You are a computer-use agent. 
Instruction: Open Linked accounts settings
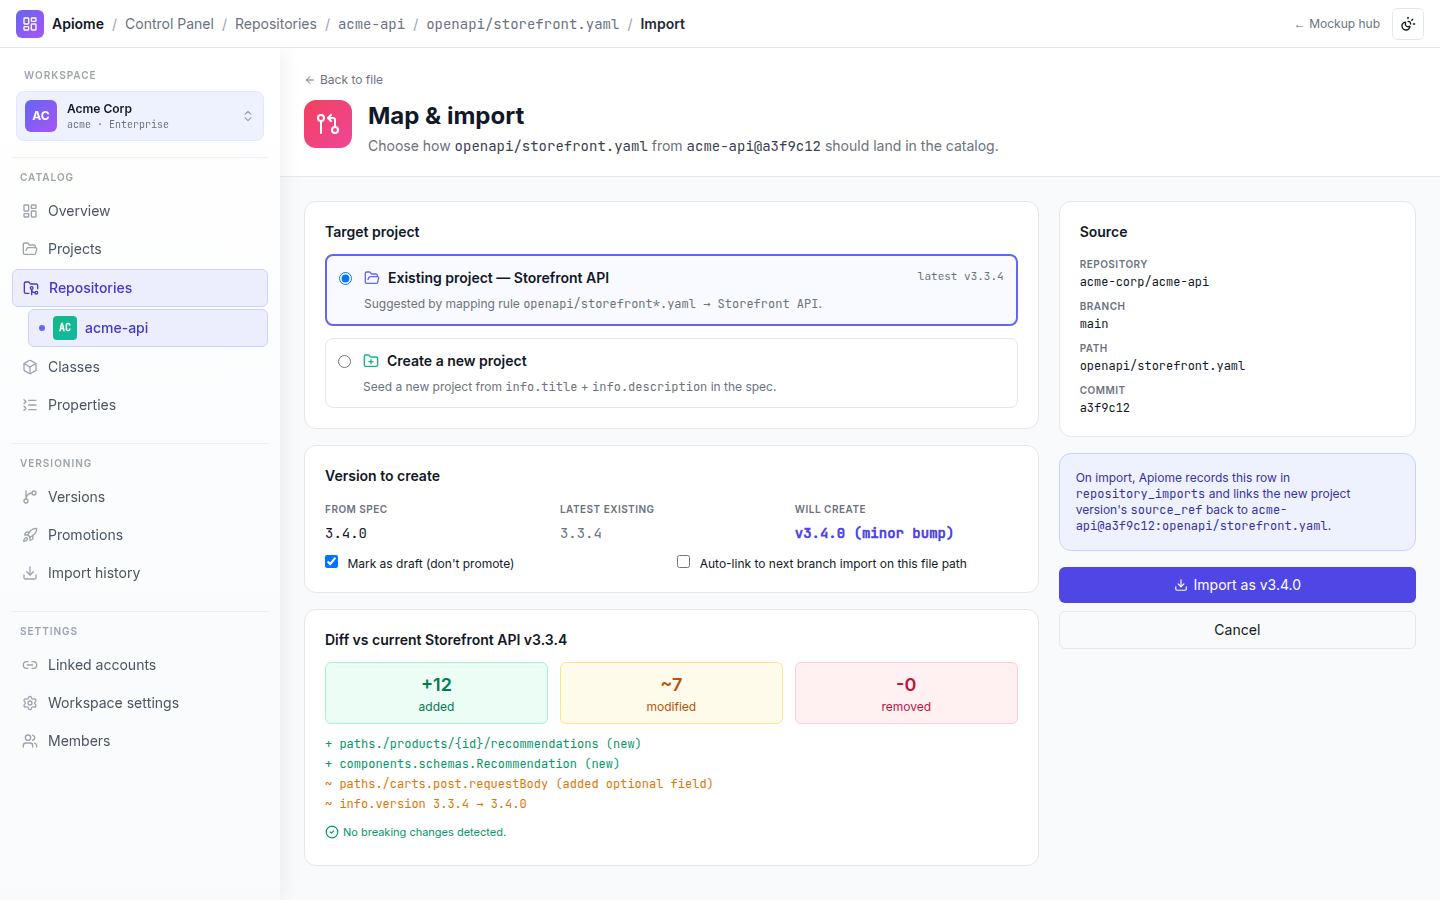(x=140, y=665)
